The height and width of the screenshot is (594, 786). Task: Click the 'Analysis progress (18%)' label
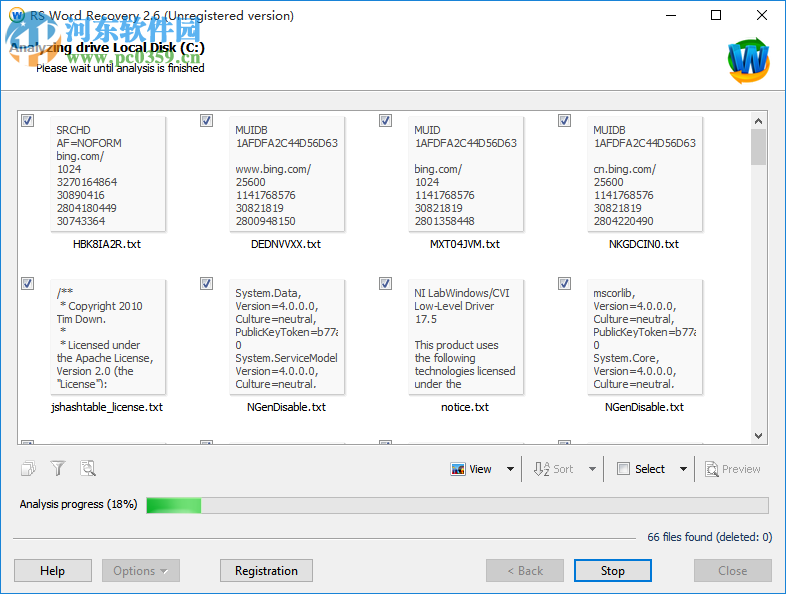click(78, 504)
